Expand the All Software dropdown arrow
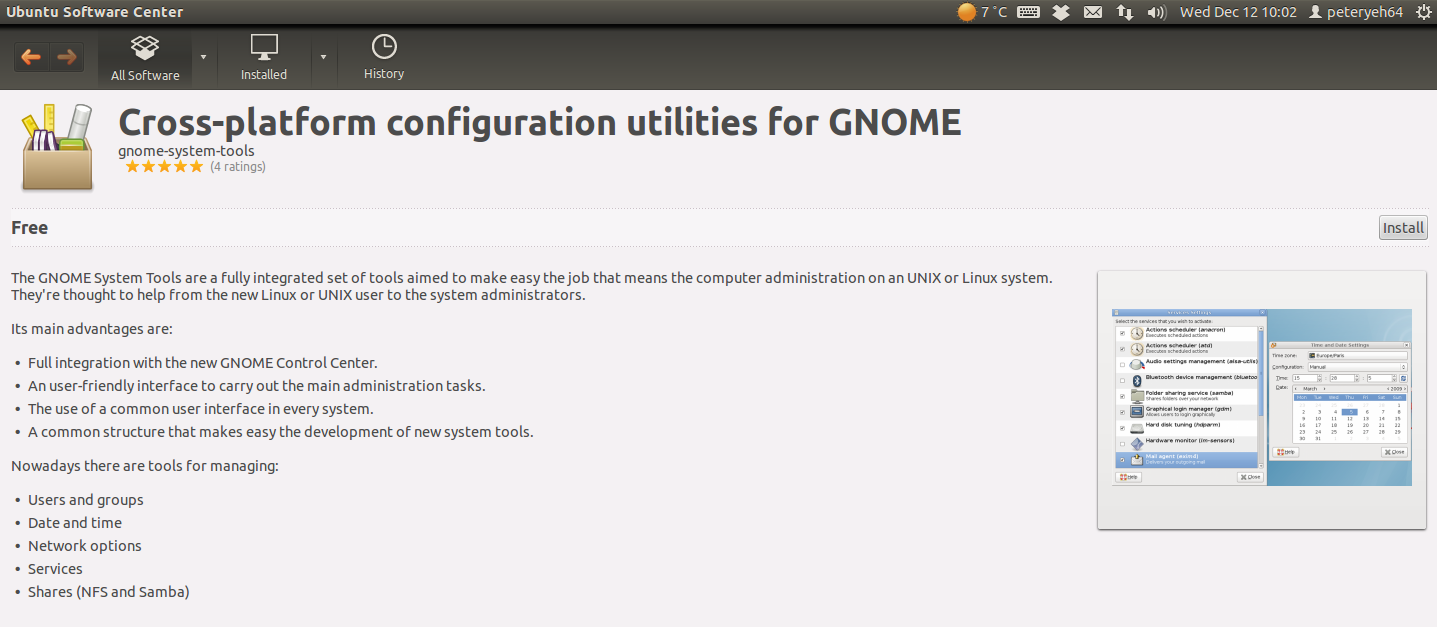Image resolution: width=1437 pixels, height=627 pixels. coord(203,57)
